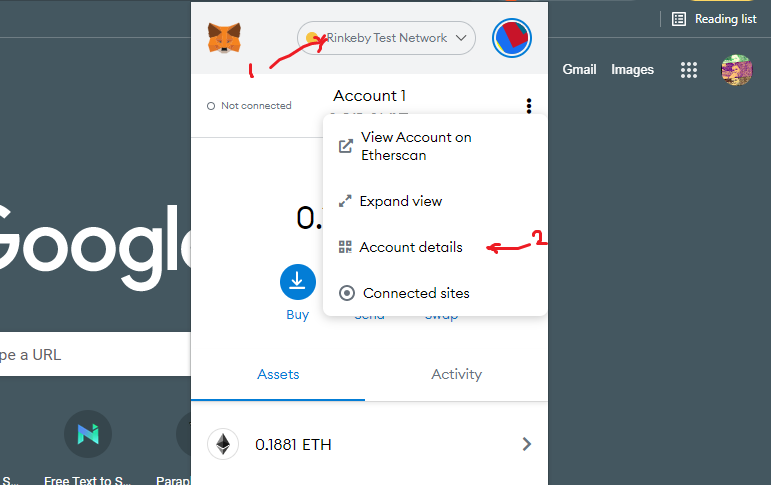Open the Gmail link

point(579,70)
